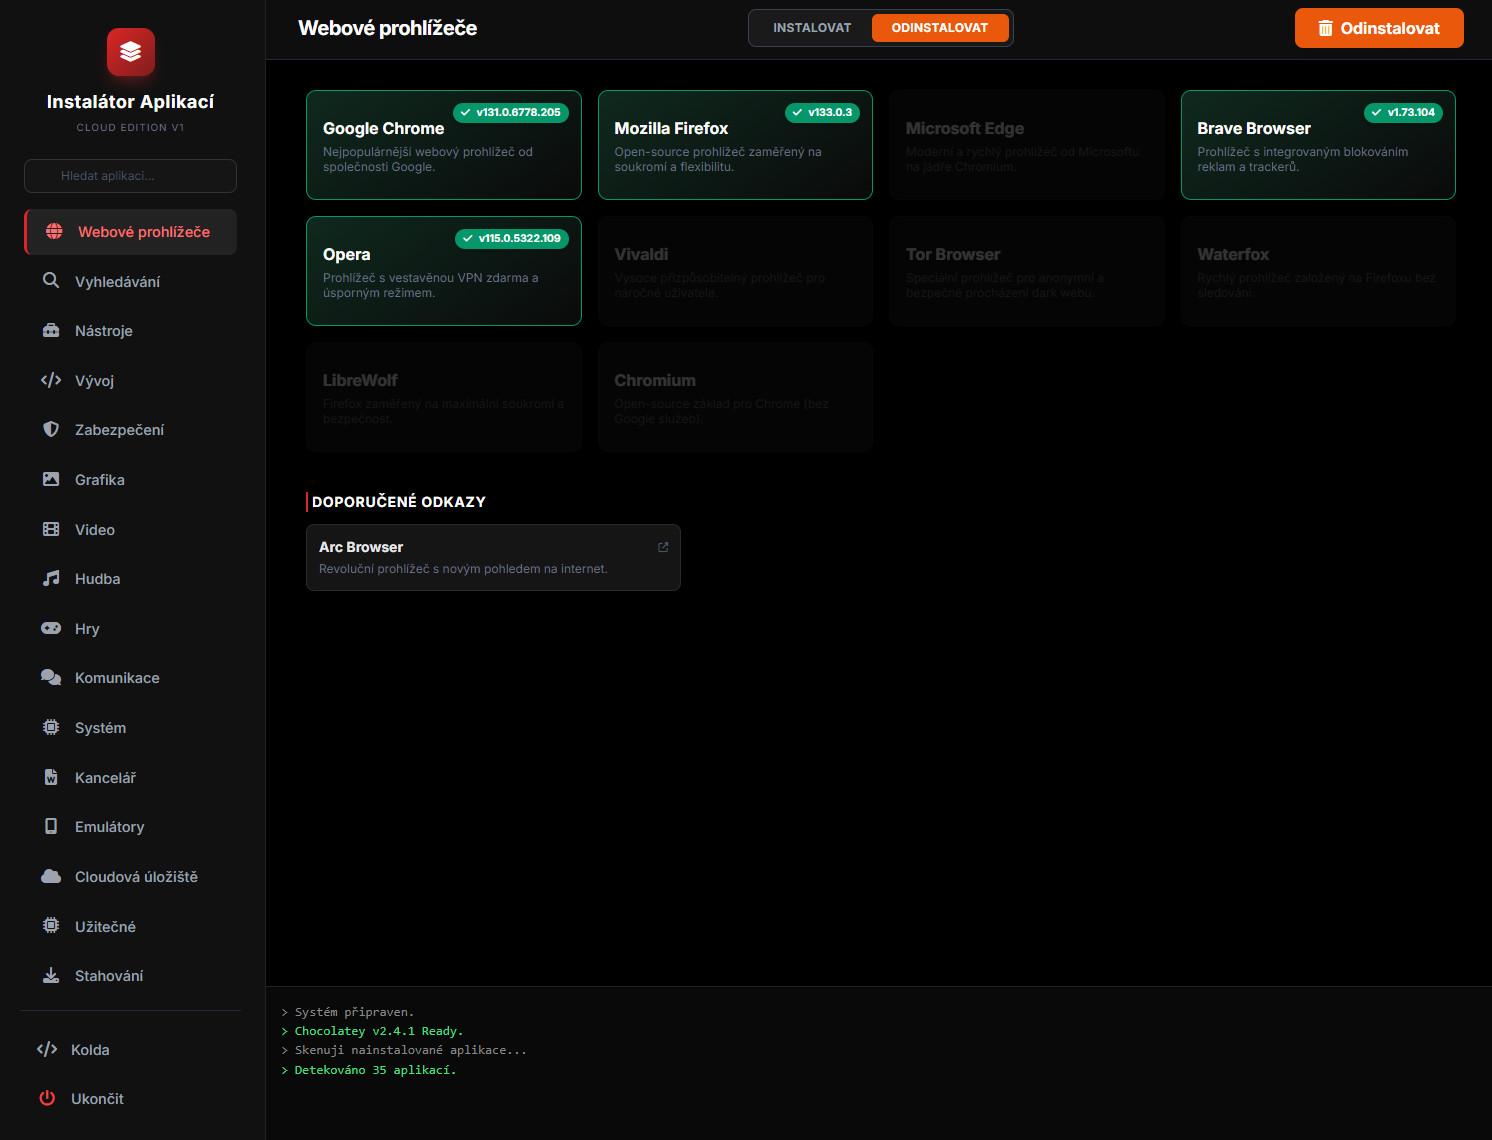Select the Waterfox card
This screenshot has width=1492, height=1140.
1318,271
